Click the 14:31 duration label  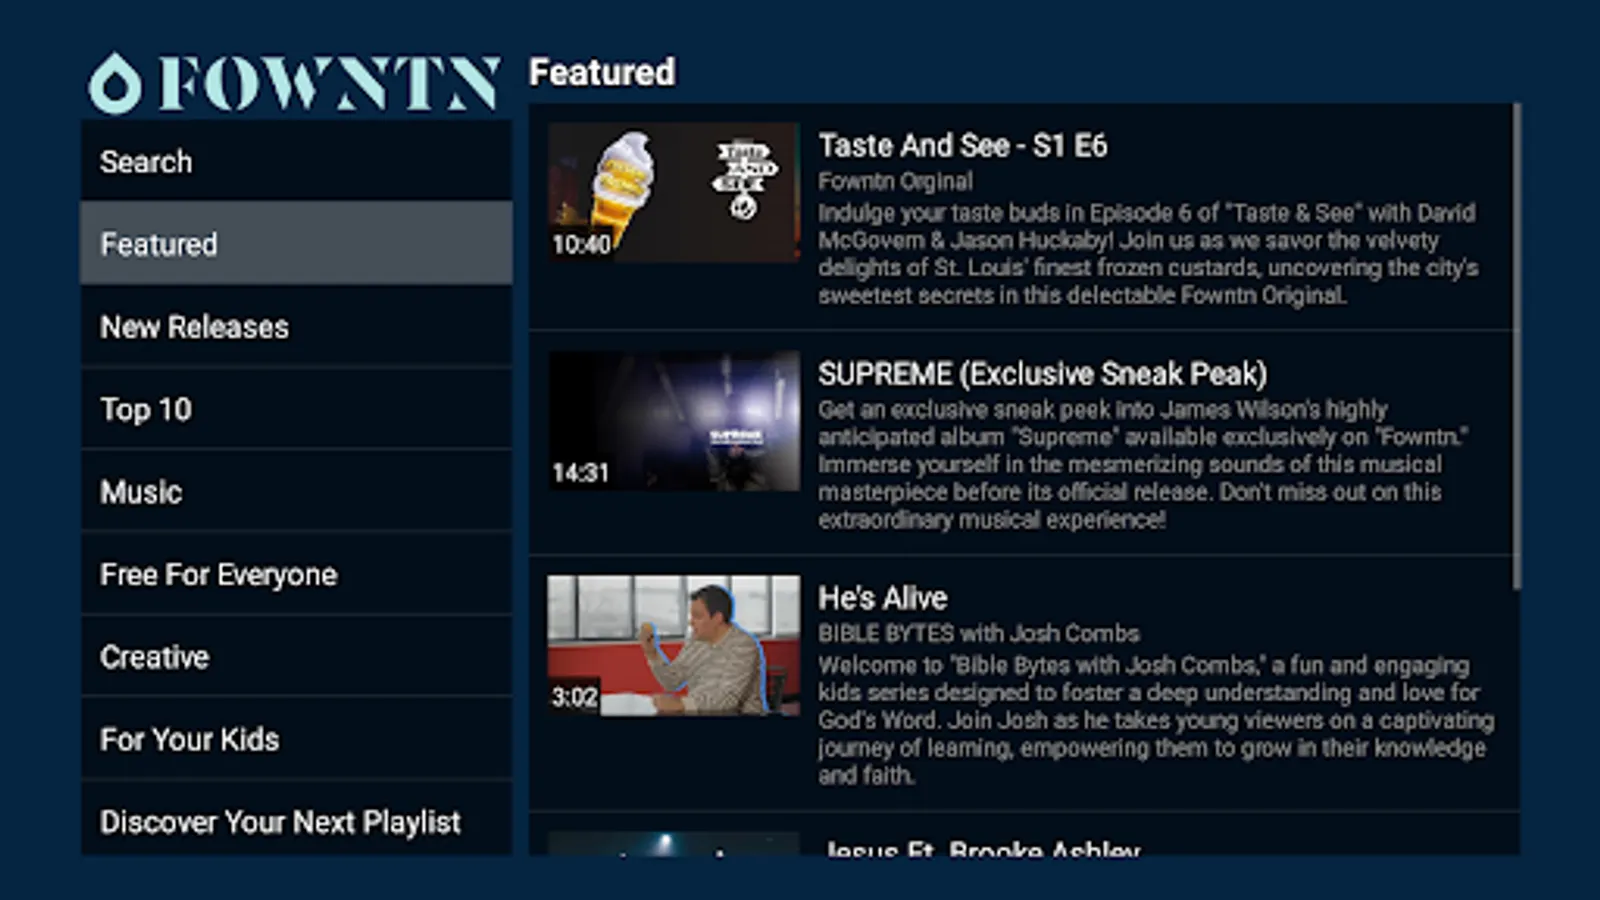(x=581, y=472)
